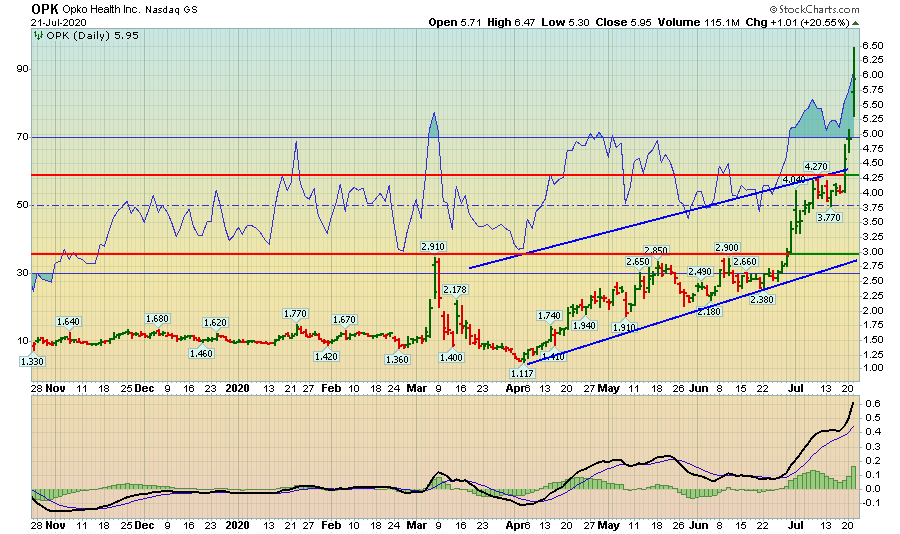Click the 4.270 July high price label
Screen dimensions: 900x534
point(816,166)
